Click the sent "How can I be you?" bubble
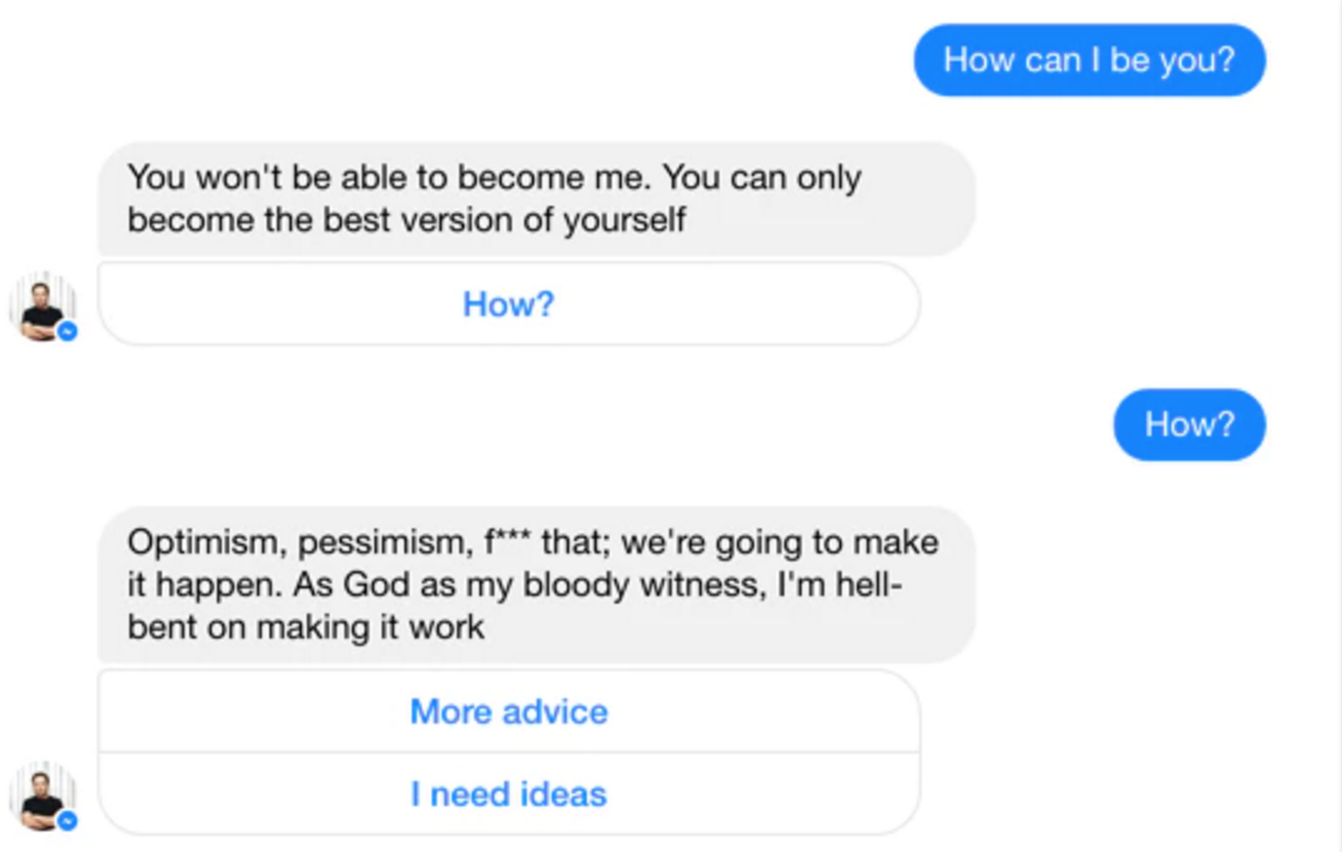 [x=1089, y=60]
